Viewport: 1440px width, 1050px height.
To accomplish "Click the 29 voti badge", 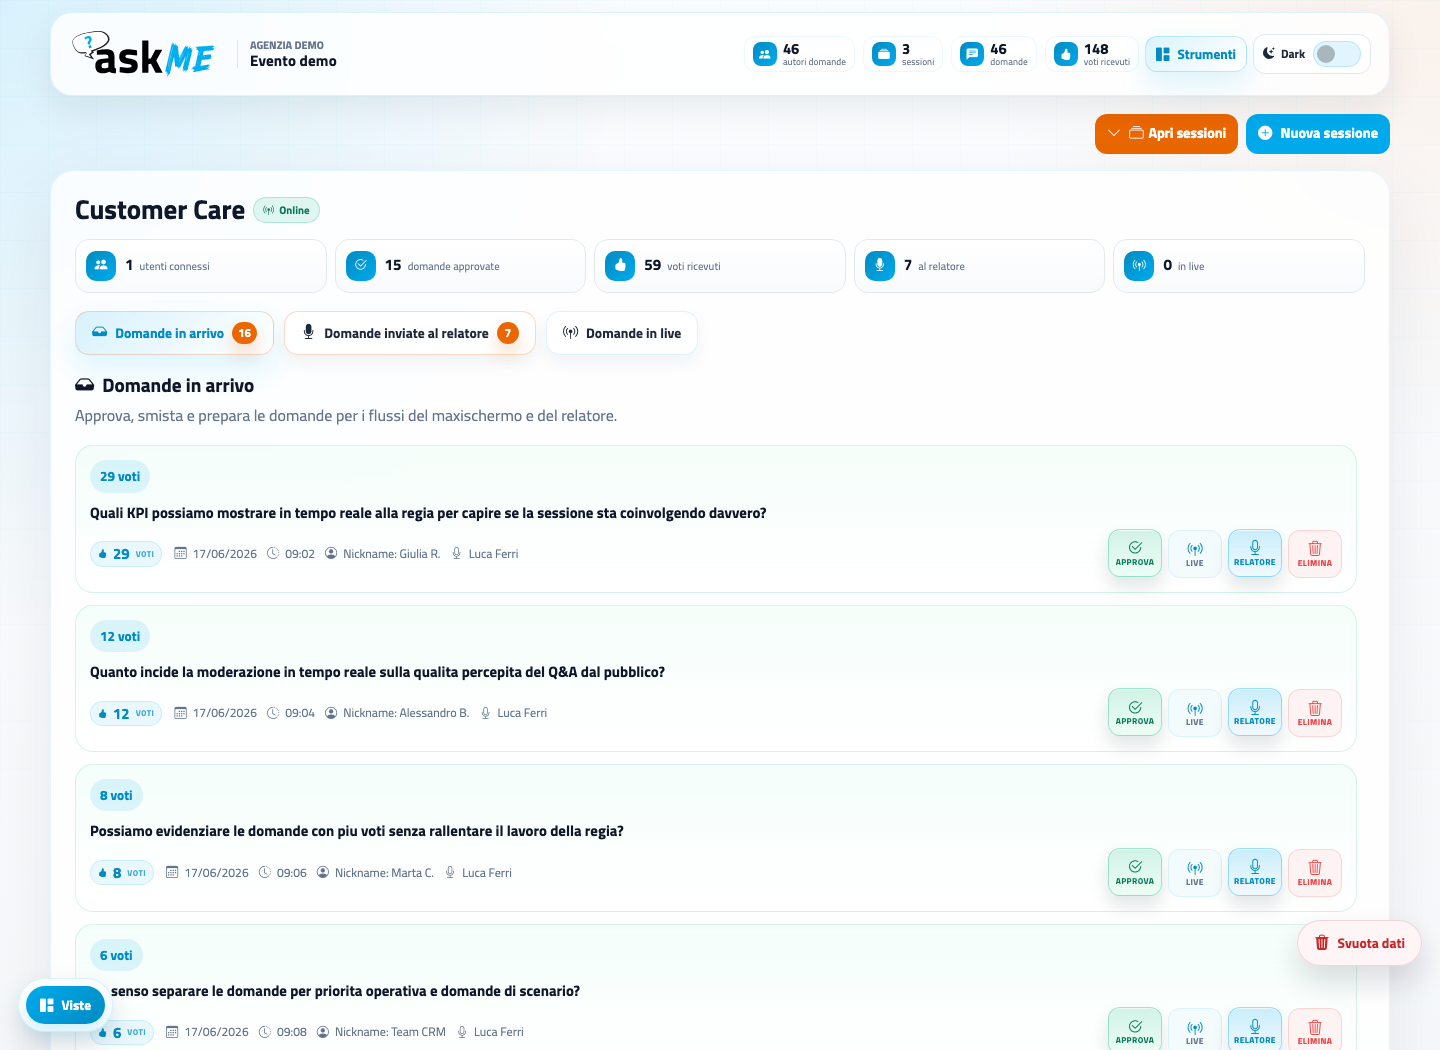I will [x=120, y=477].
